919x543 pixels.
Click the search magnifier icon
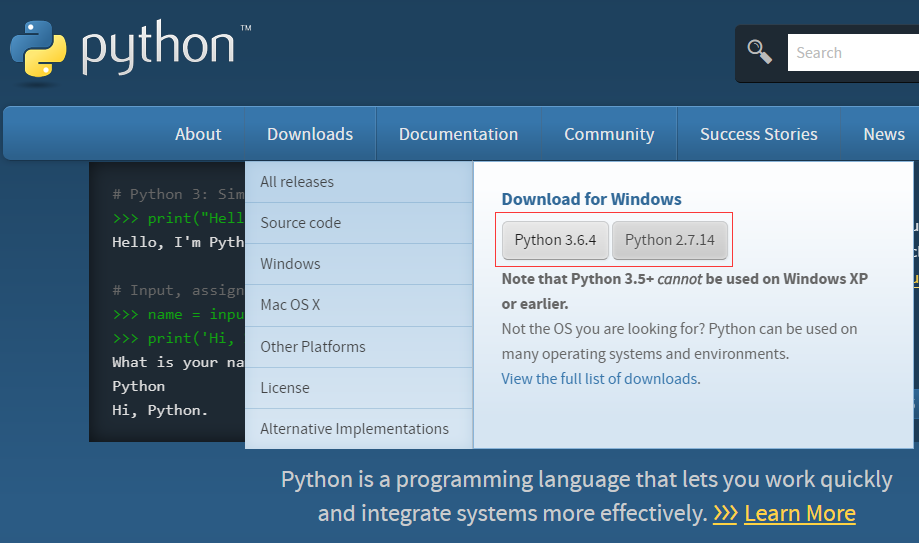coord(760,52)
